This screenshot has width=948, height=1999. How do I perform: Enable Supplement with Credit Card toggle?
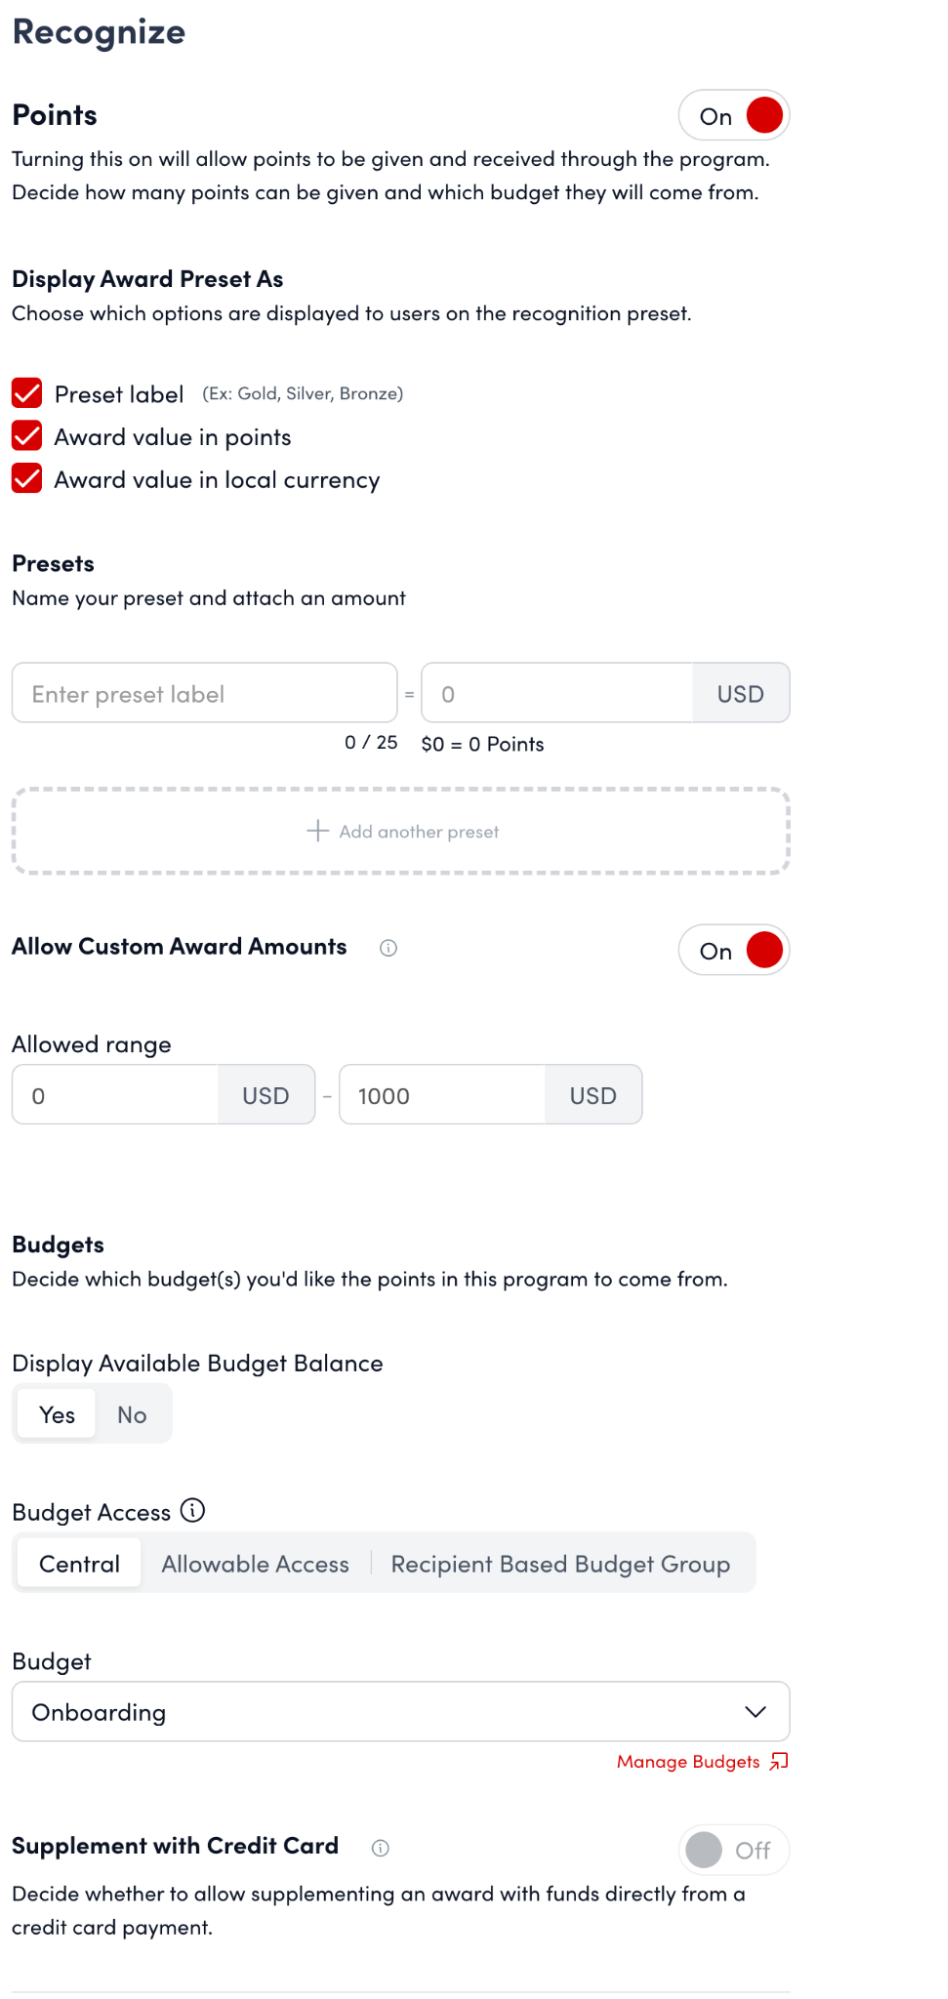pyautogui.click(x=734, y=1850)
